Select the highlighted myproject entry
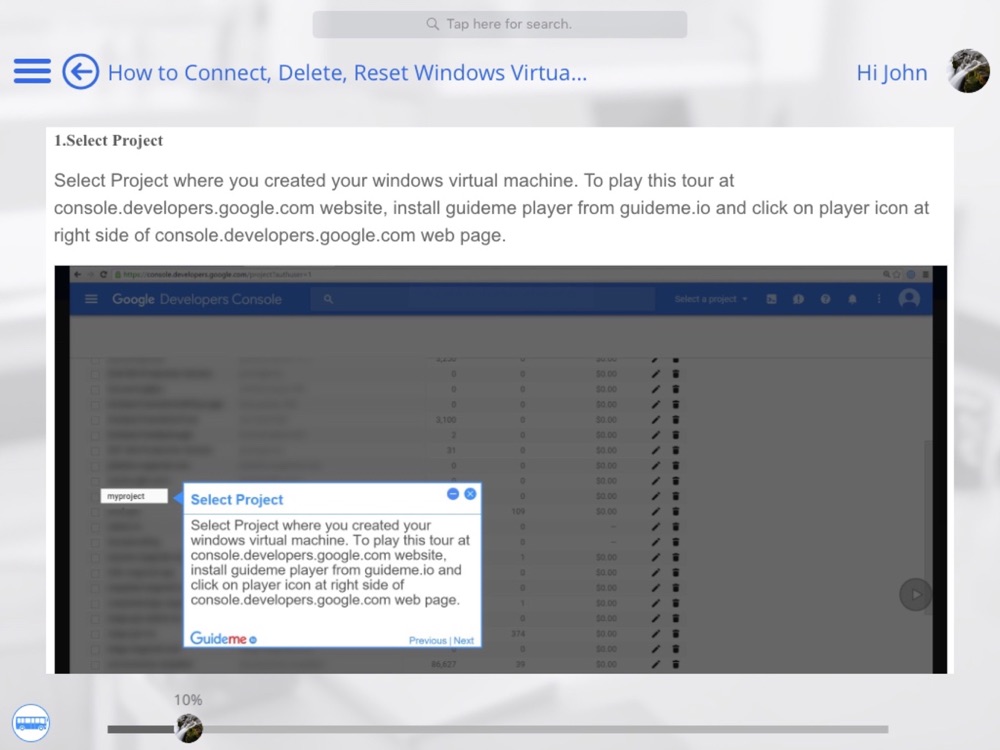This screenshot has height=750, width=1000. tap(134, 496)
